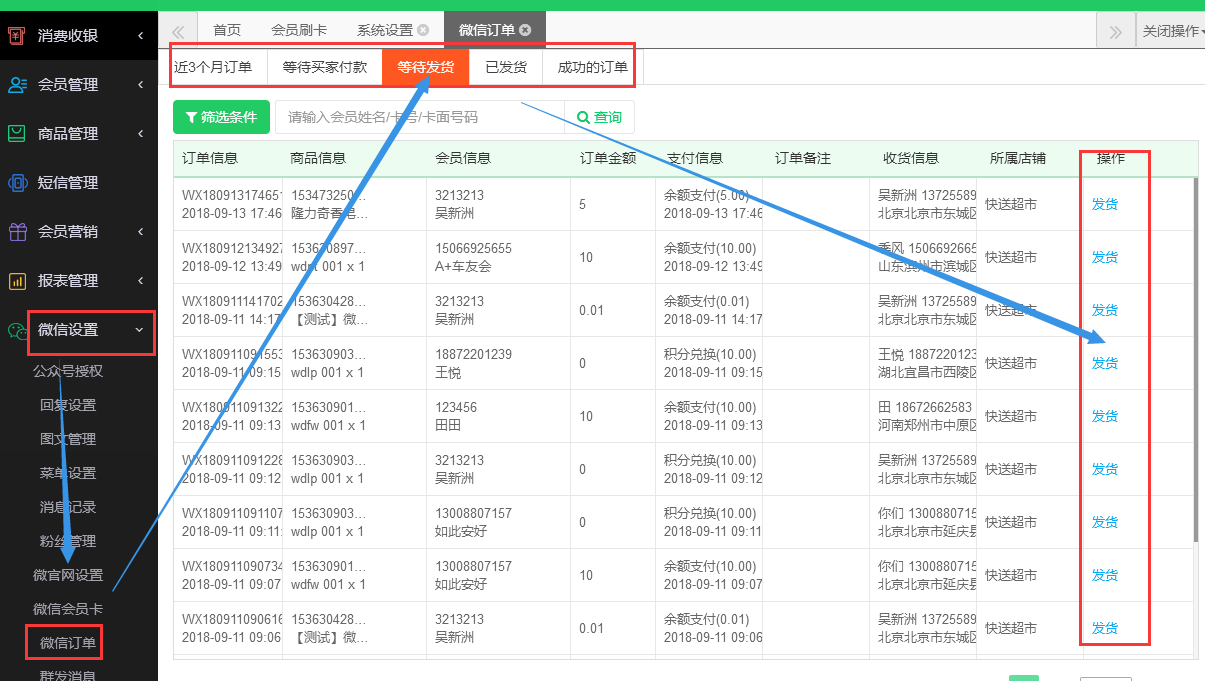Click 发货 for the 2018-09-11 09:12 order
Image resolution: width=1205 pixels, height=681 pixels.
point(1105,469)
